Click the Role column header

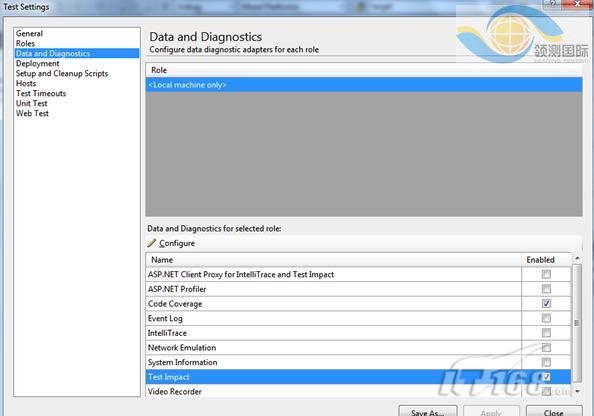point(364,70)
